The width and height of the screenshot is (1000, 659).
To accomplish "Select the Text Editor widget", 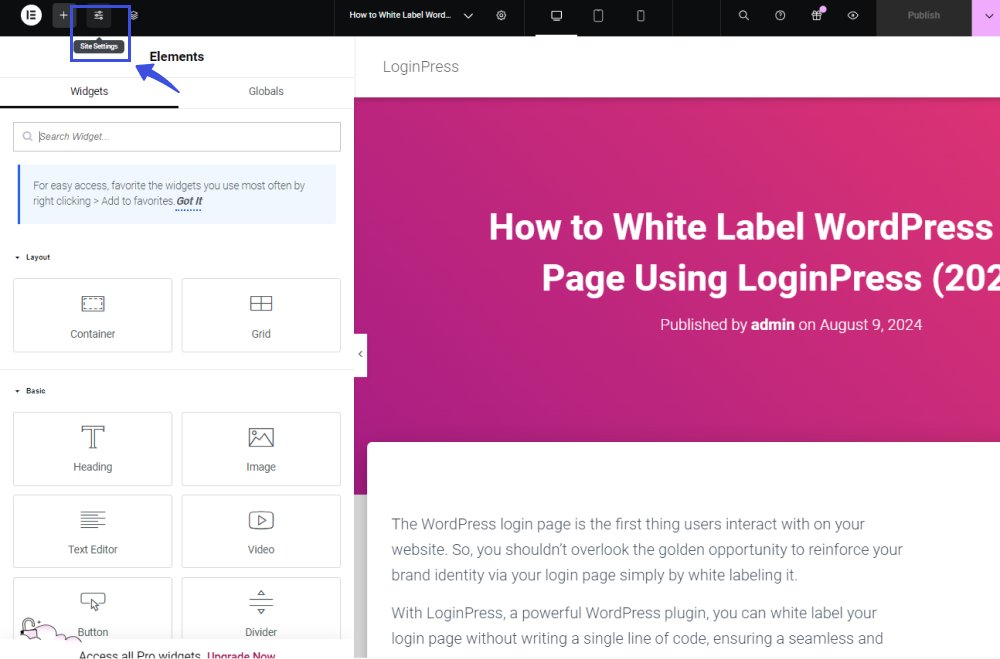I will pyautogui.click(x=92, y=531).
